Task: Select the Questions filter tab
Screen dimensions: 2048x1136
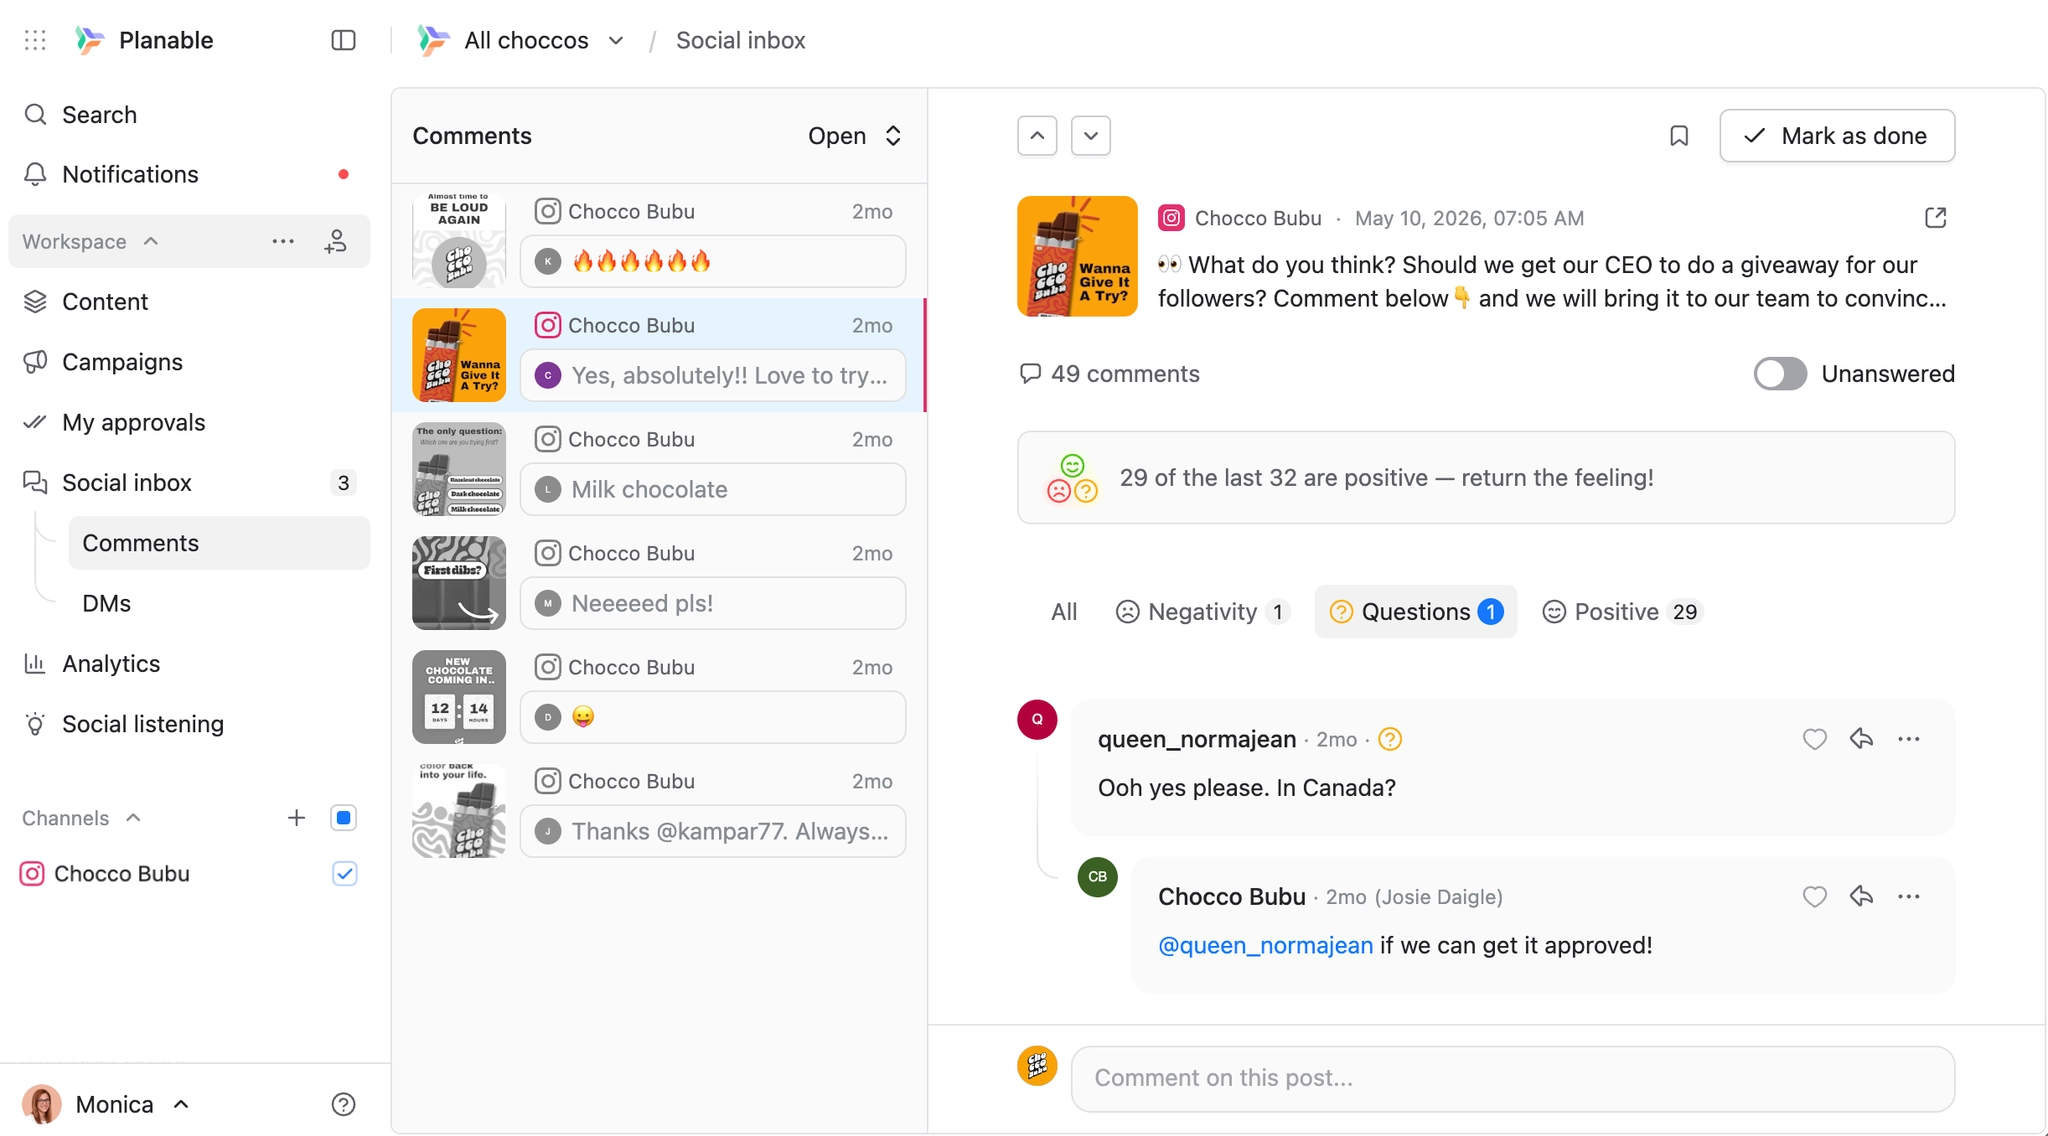Action: point(1416,612)
